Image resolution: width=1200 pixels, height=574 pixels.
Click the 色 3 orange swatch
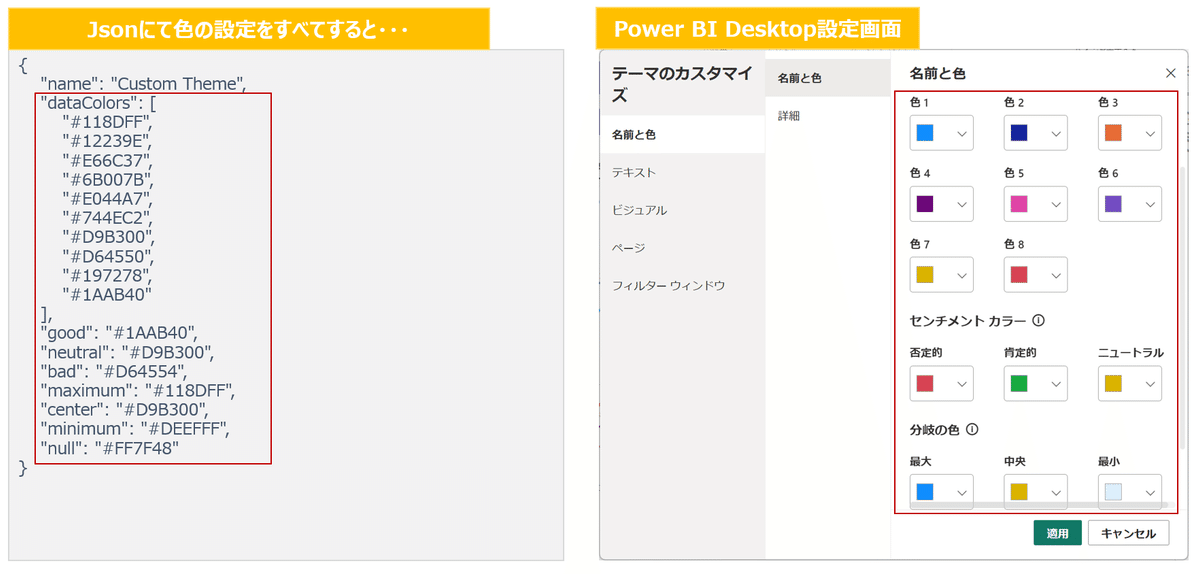(x=1113, y=133)
